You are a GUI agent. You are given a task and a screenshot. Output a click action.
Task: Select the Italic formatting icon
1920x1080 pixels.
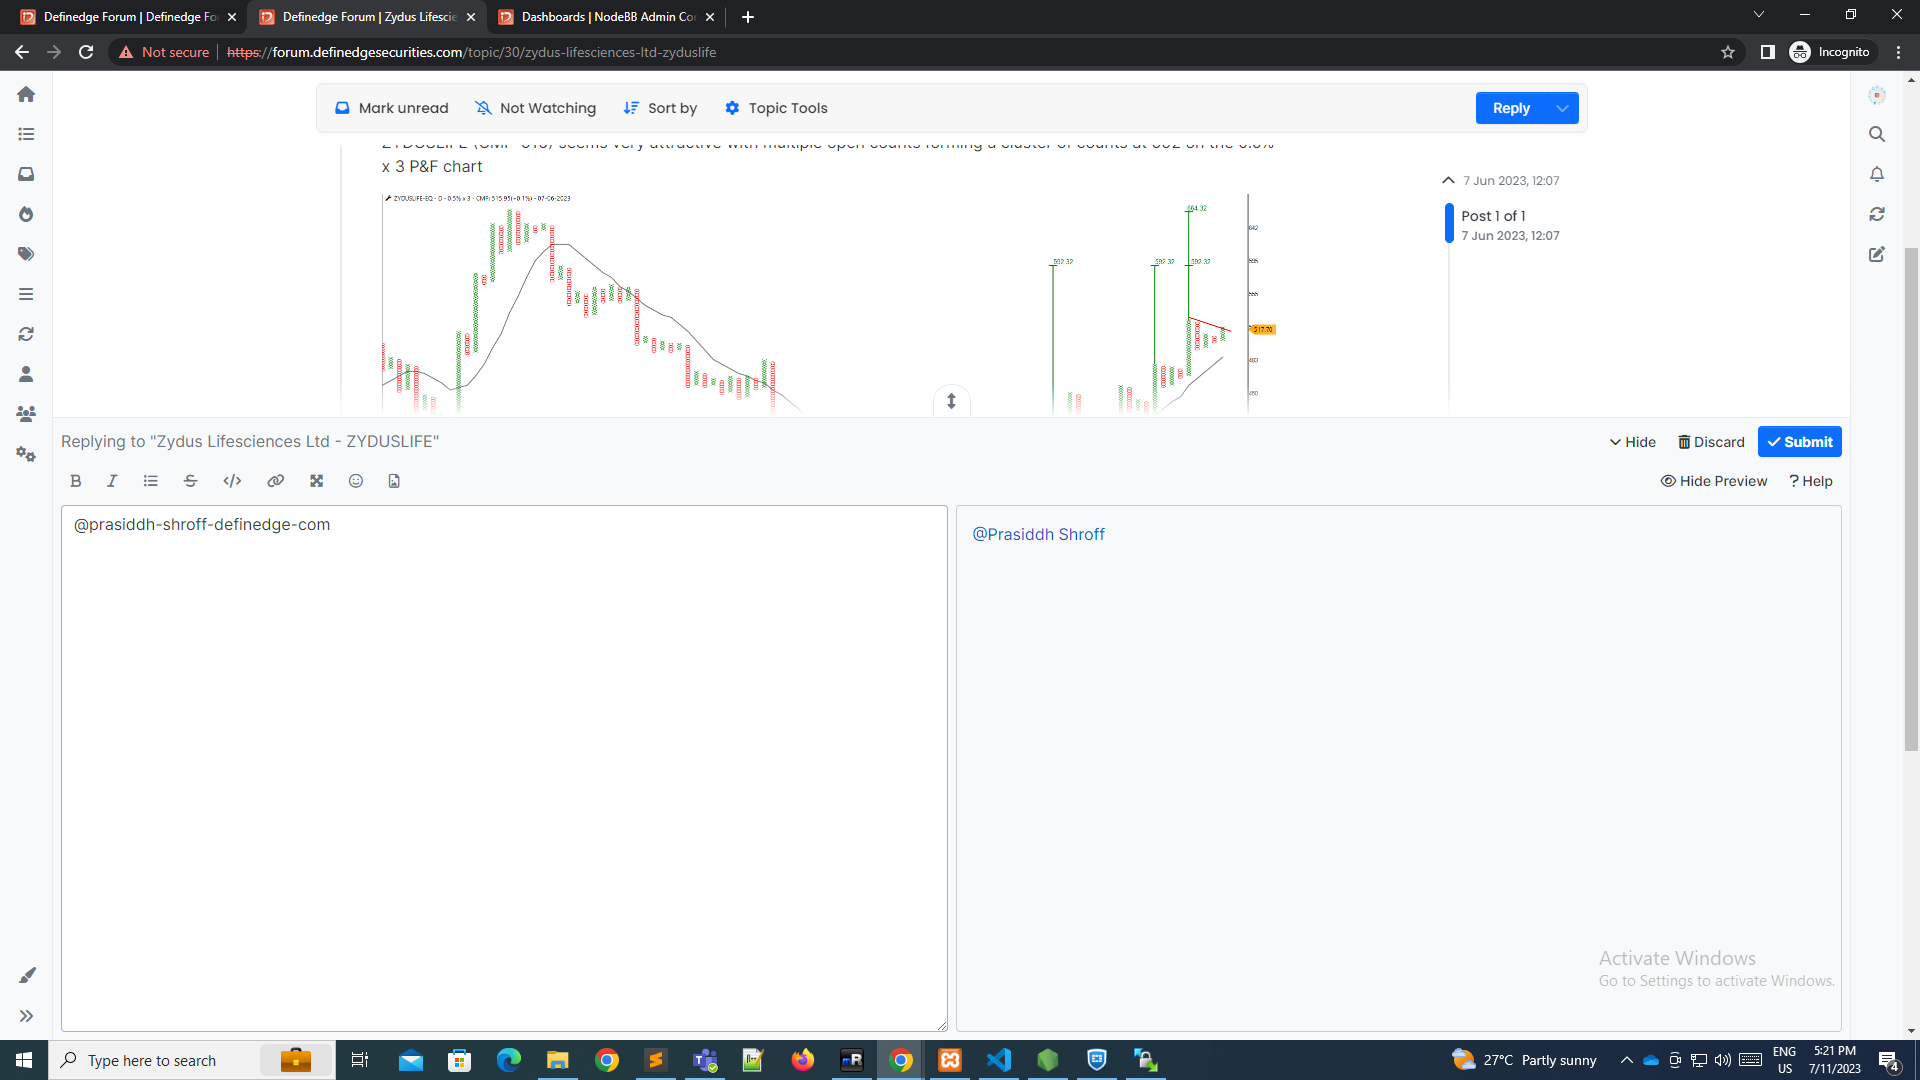tap(111, 481)
